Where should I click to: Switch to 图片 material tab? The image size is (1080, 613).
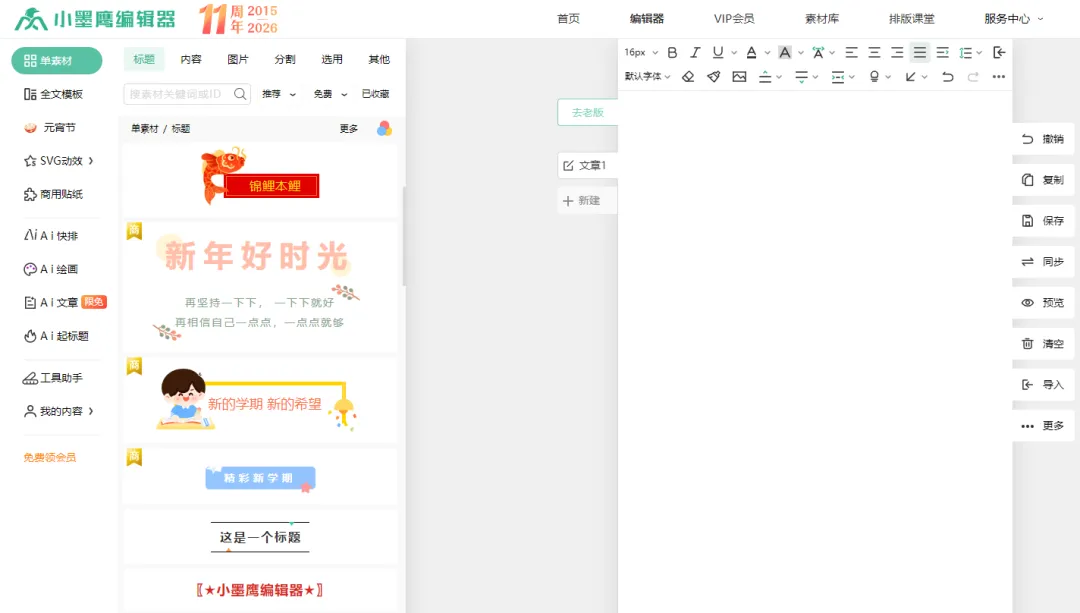tap(238, 59)
